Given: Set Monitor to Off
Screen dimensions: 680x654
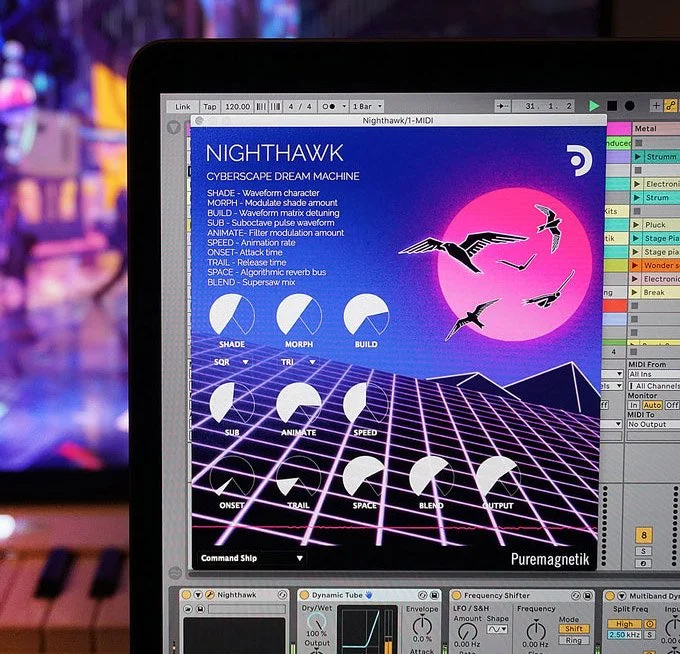Looking at the screenshot, I should (672, 405).
